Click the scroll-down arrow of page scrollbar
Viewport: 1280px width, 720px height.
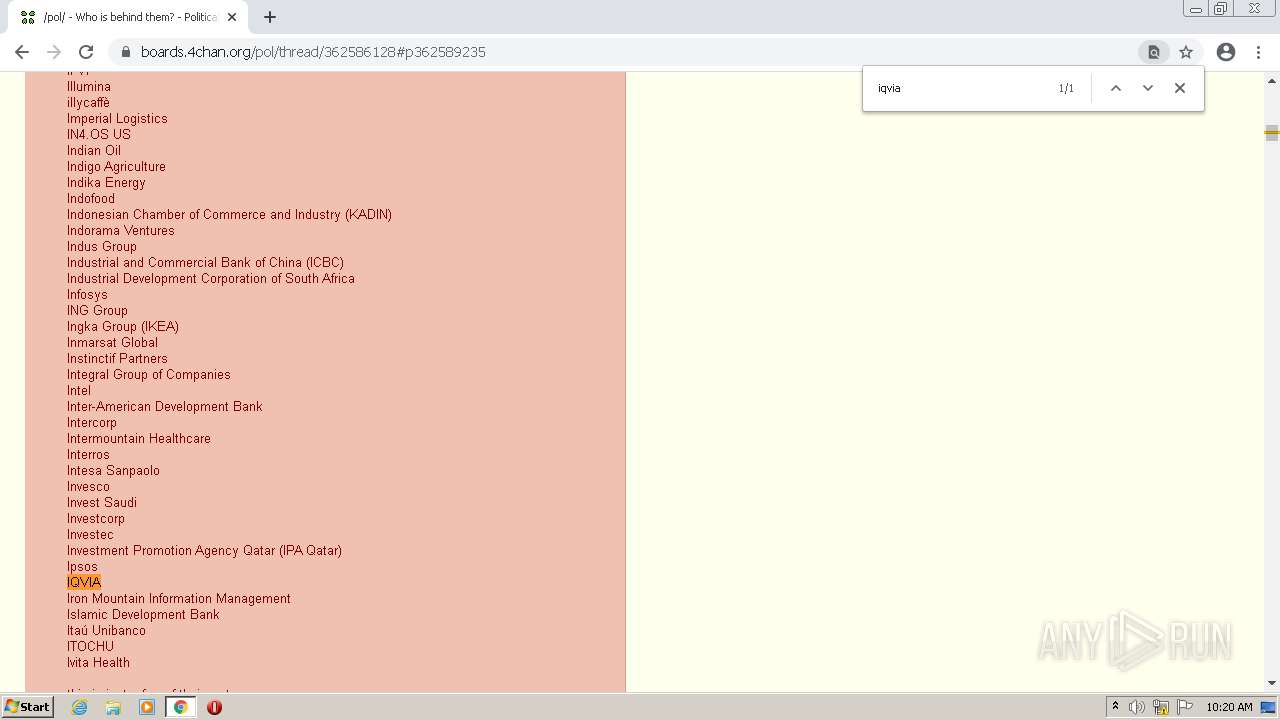[1272, 683]
